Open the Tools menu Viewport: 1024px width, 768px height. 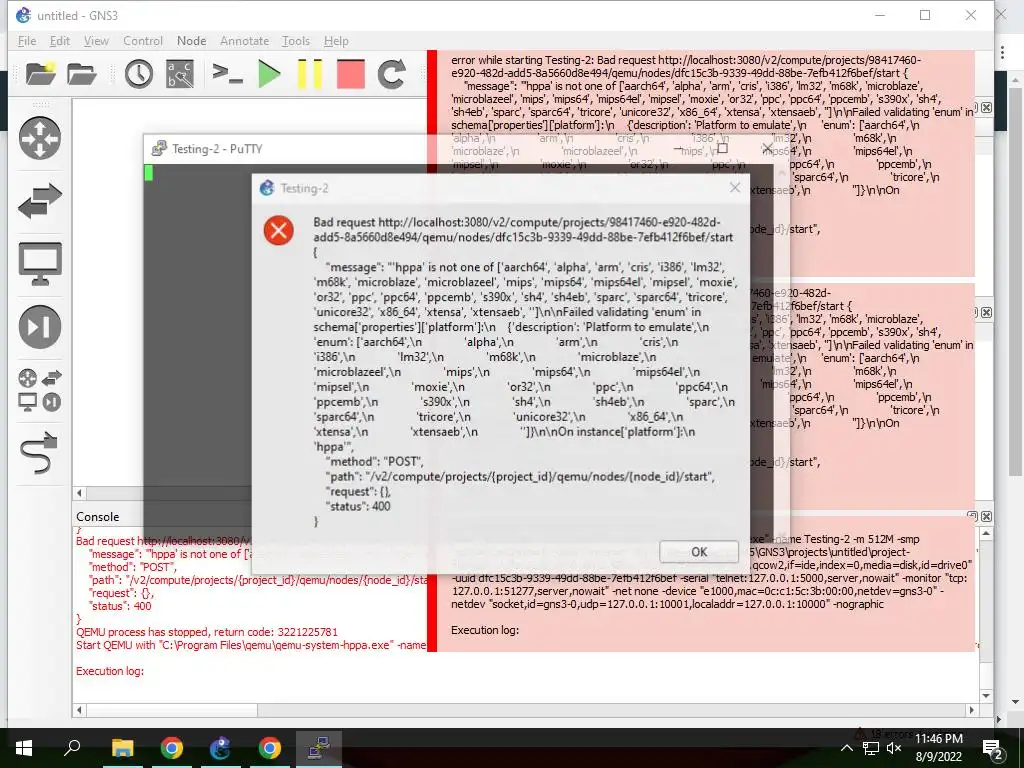click(x=296, y=40)
